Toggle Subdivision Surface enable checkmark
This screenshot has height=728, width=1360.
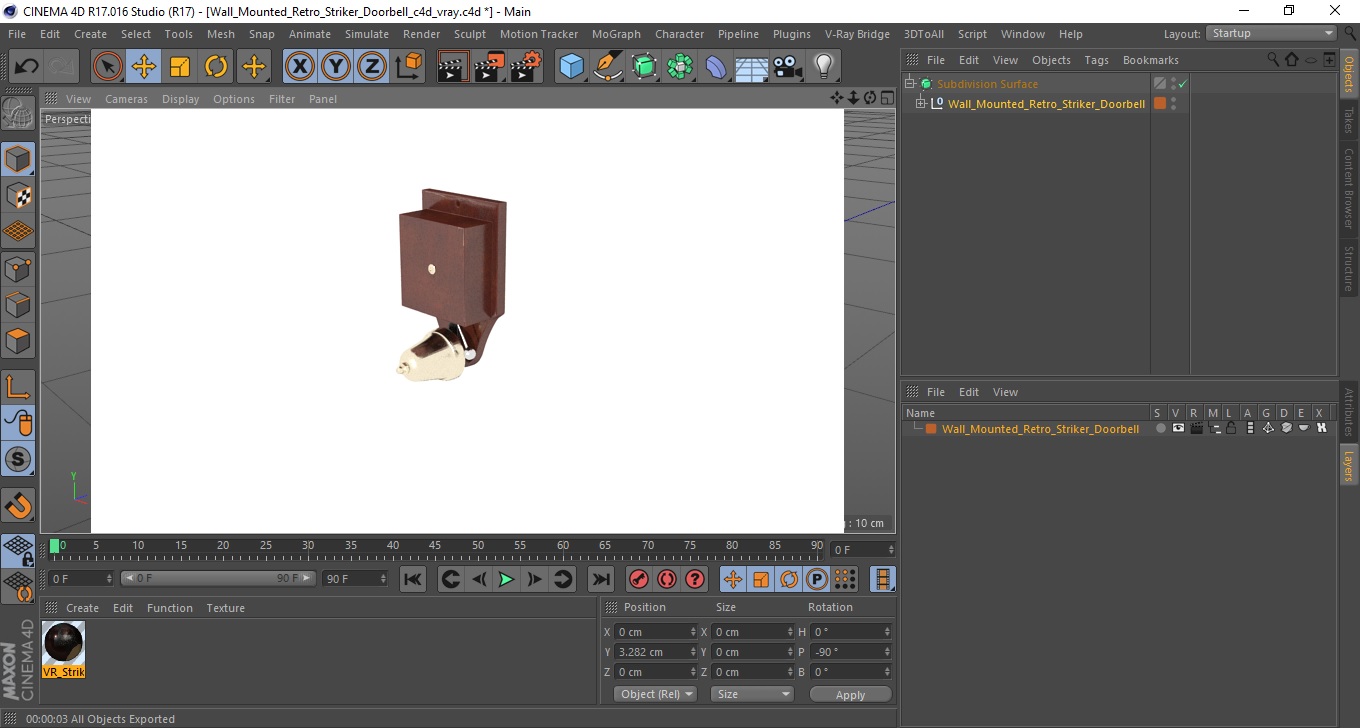[1183, 84]
